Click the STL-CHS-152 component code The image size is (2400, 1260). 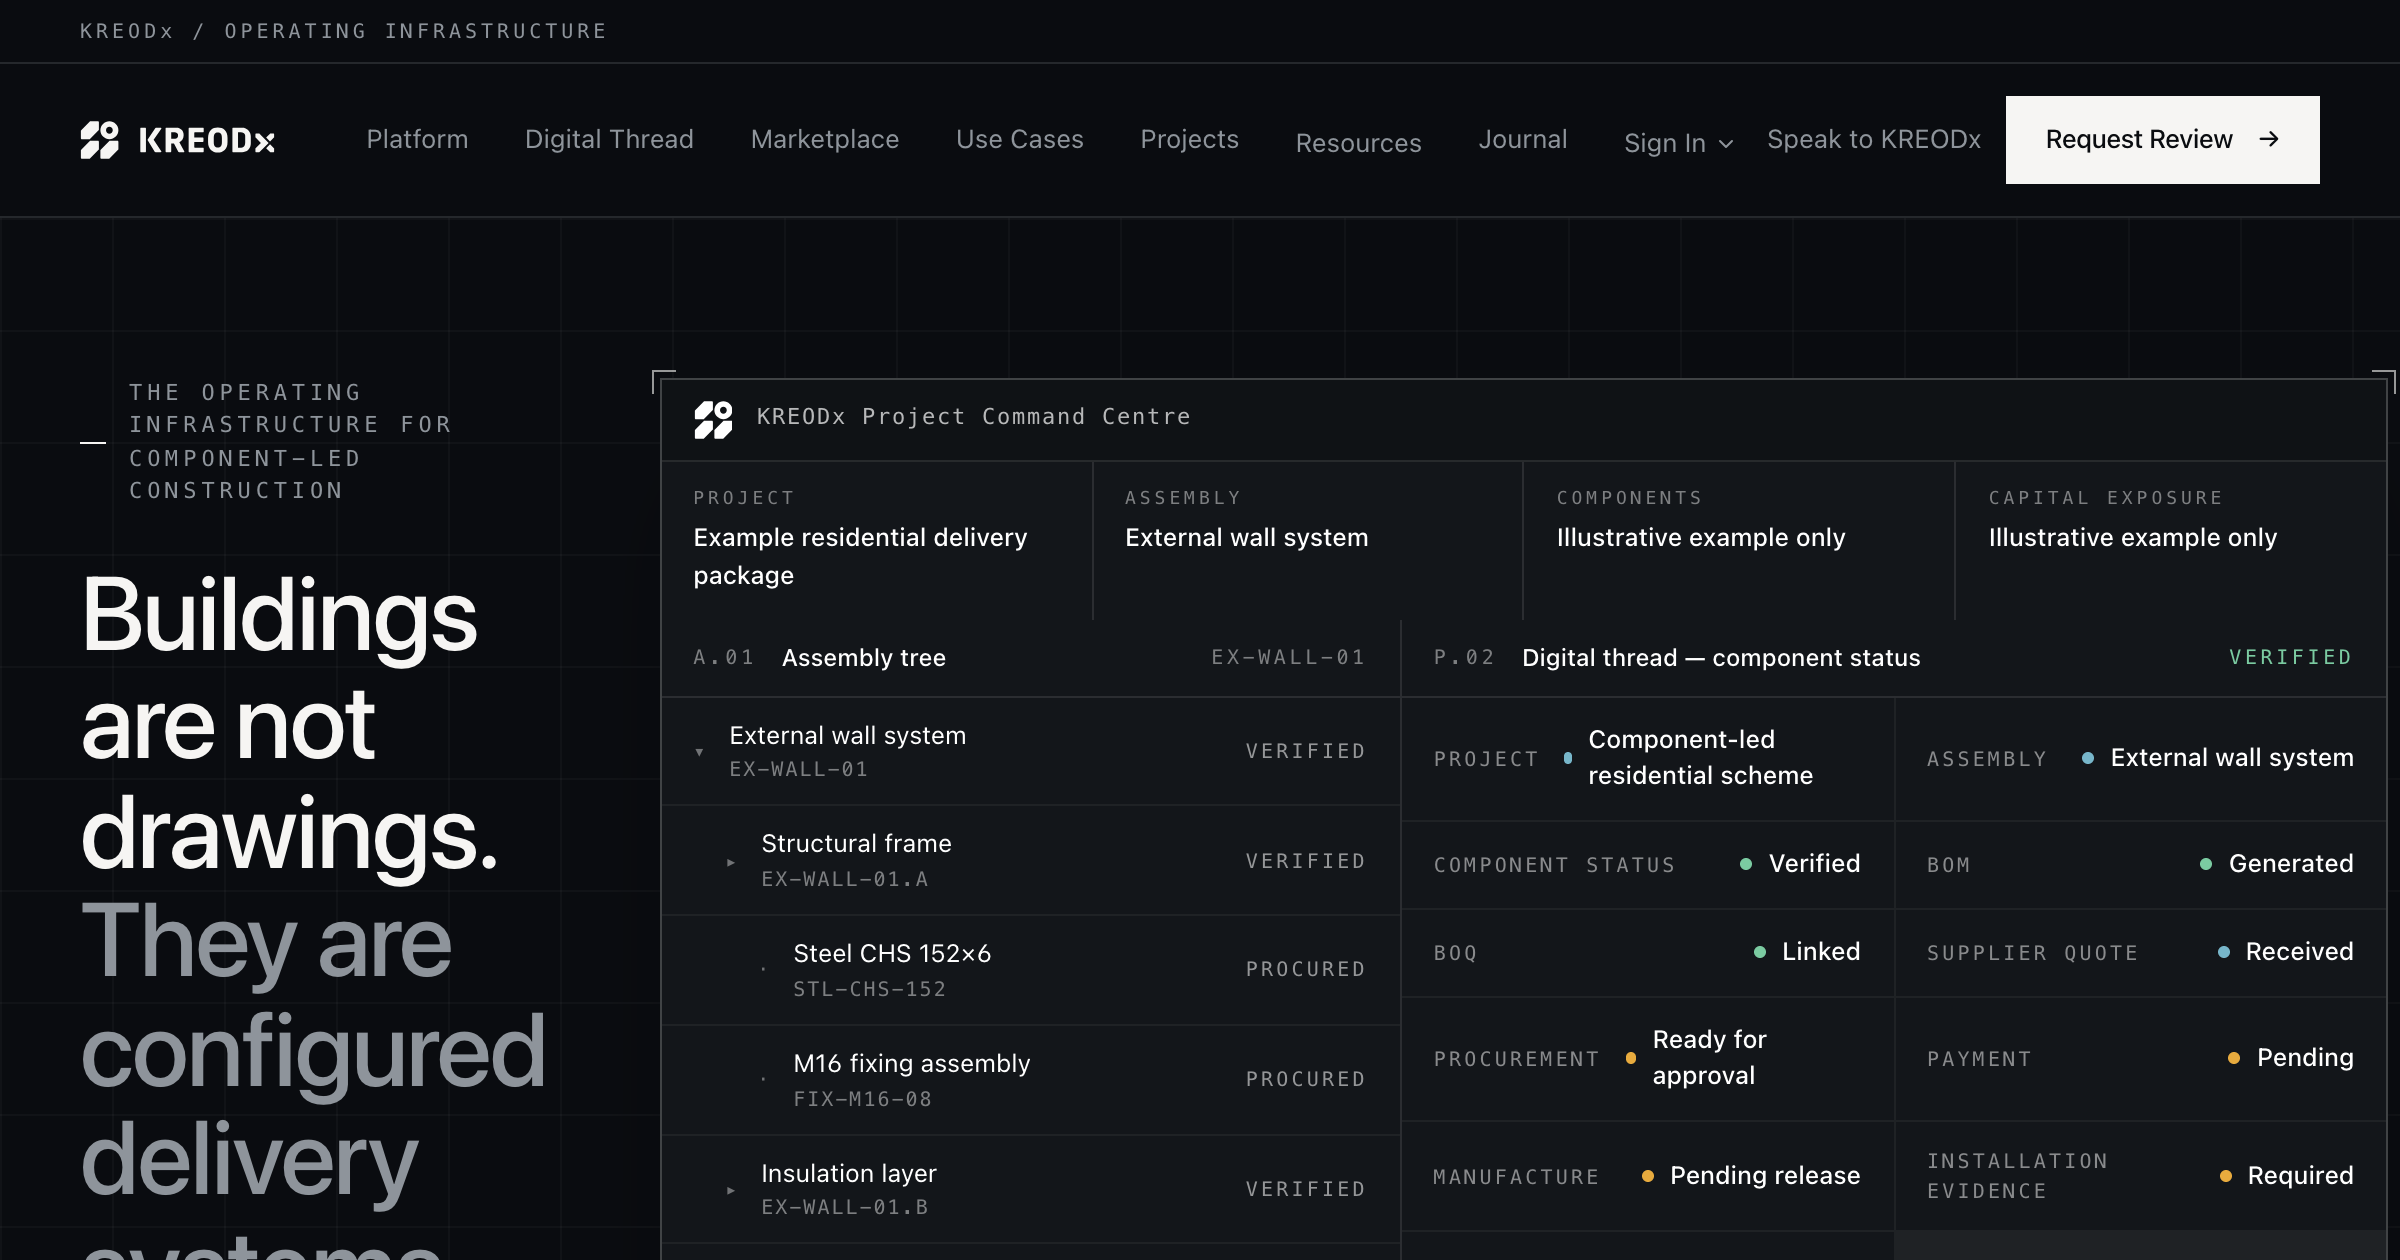click(x=869, y=989)
